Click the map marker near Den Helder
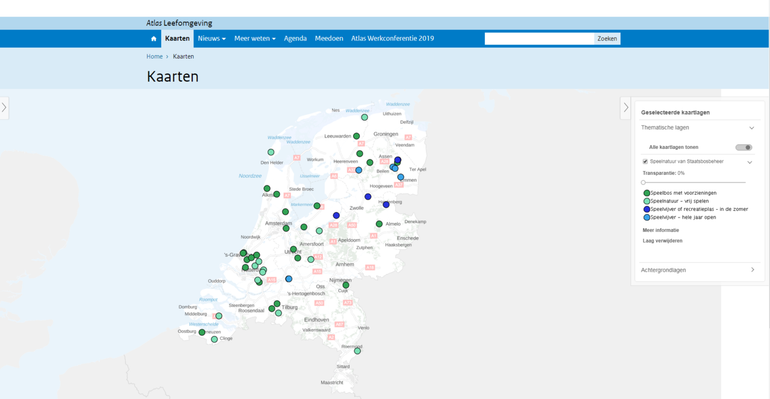Screen dimensions: 770x399 271,152
